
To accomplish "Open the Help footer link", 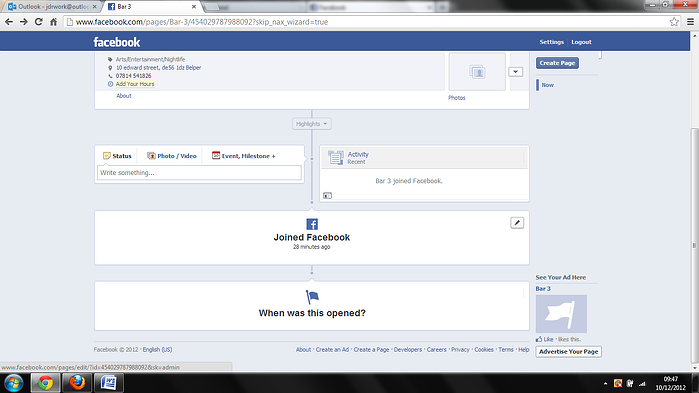I will (x=524, y=349).
